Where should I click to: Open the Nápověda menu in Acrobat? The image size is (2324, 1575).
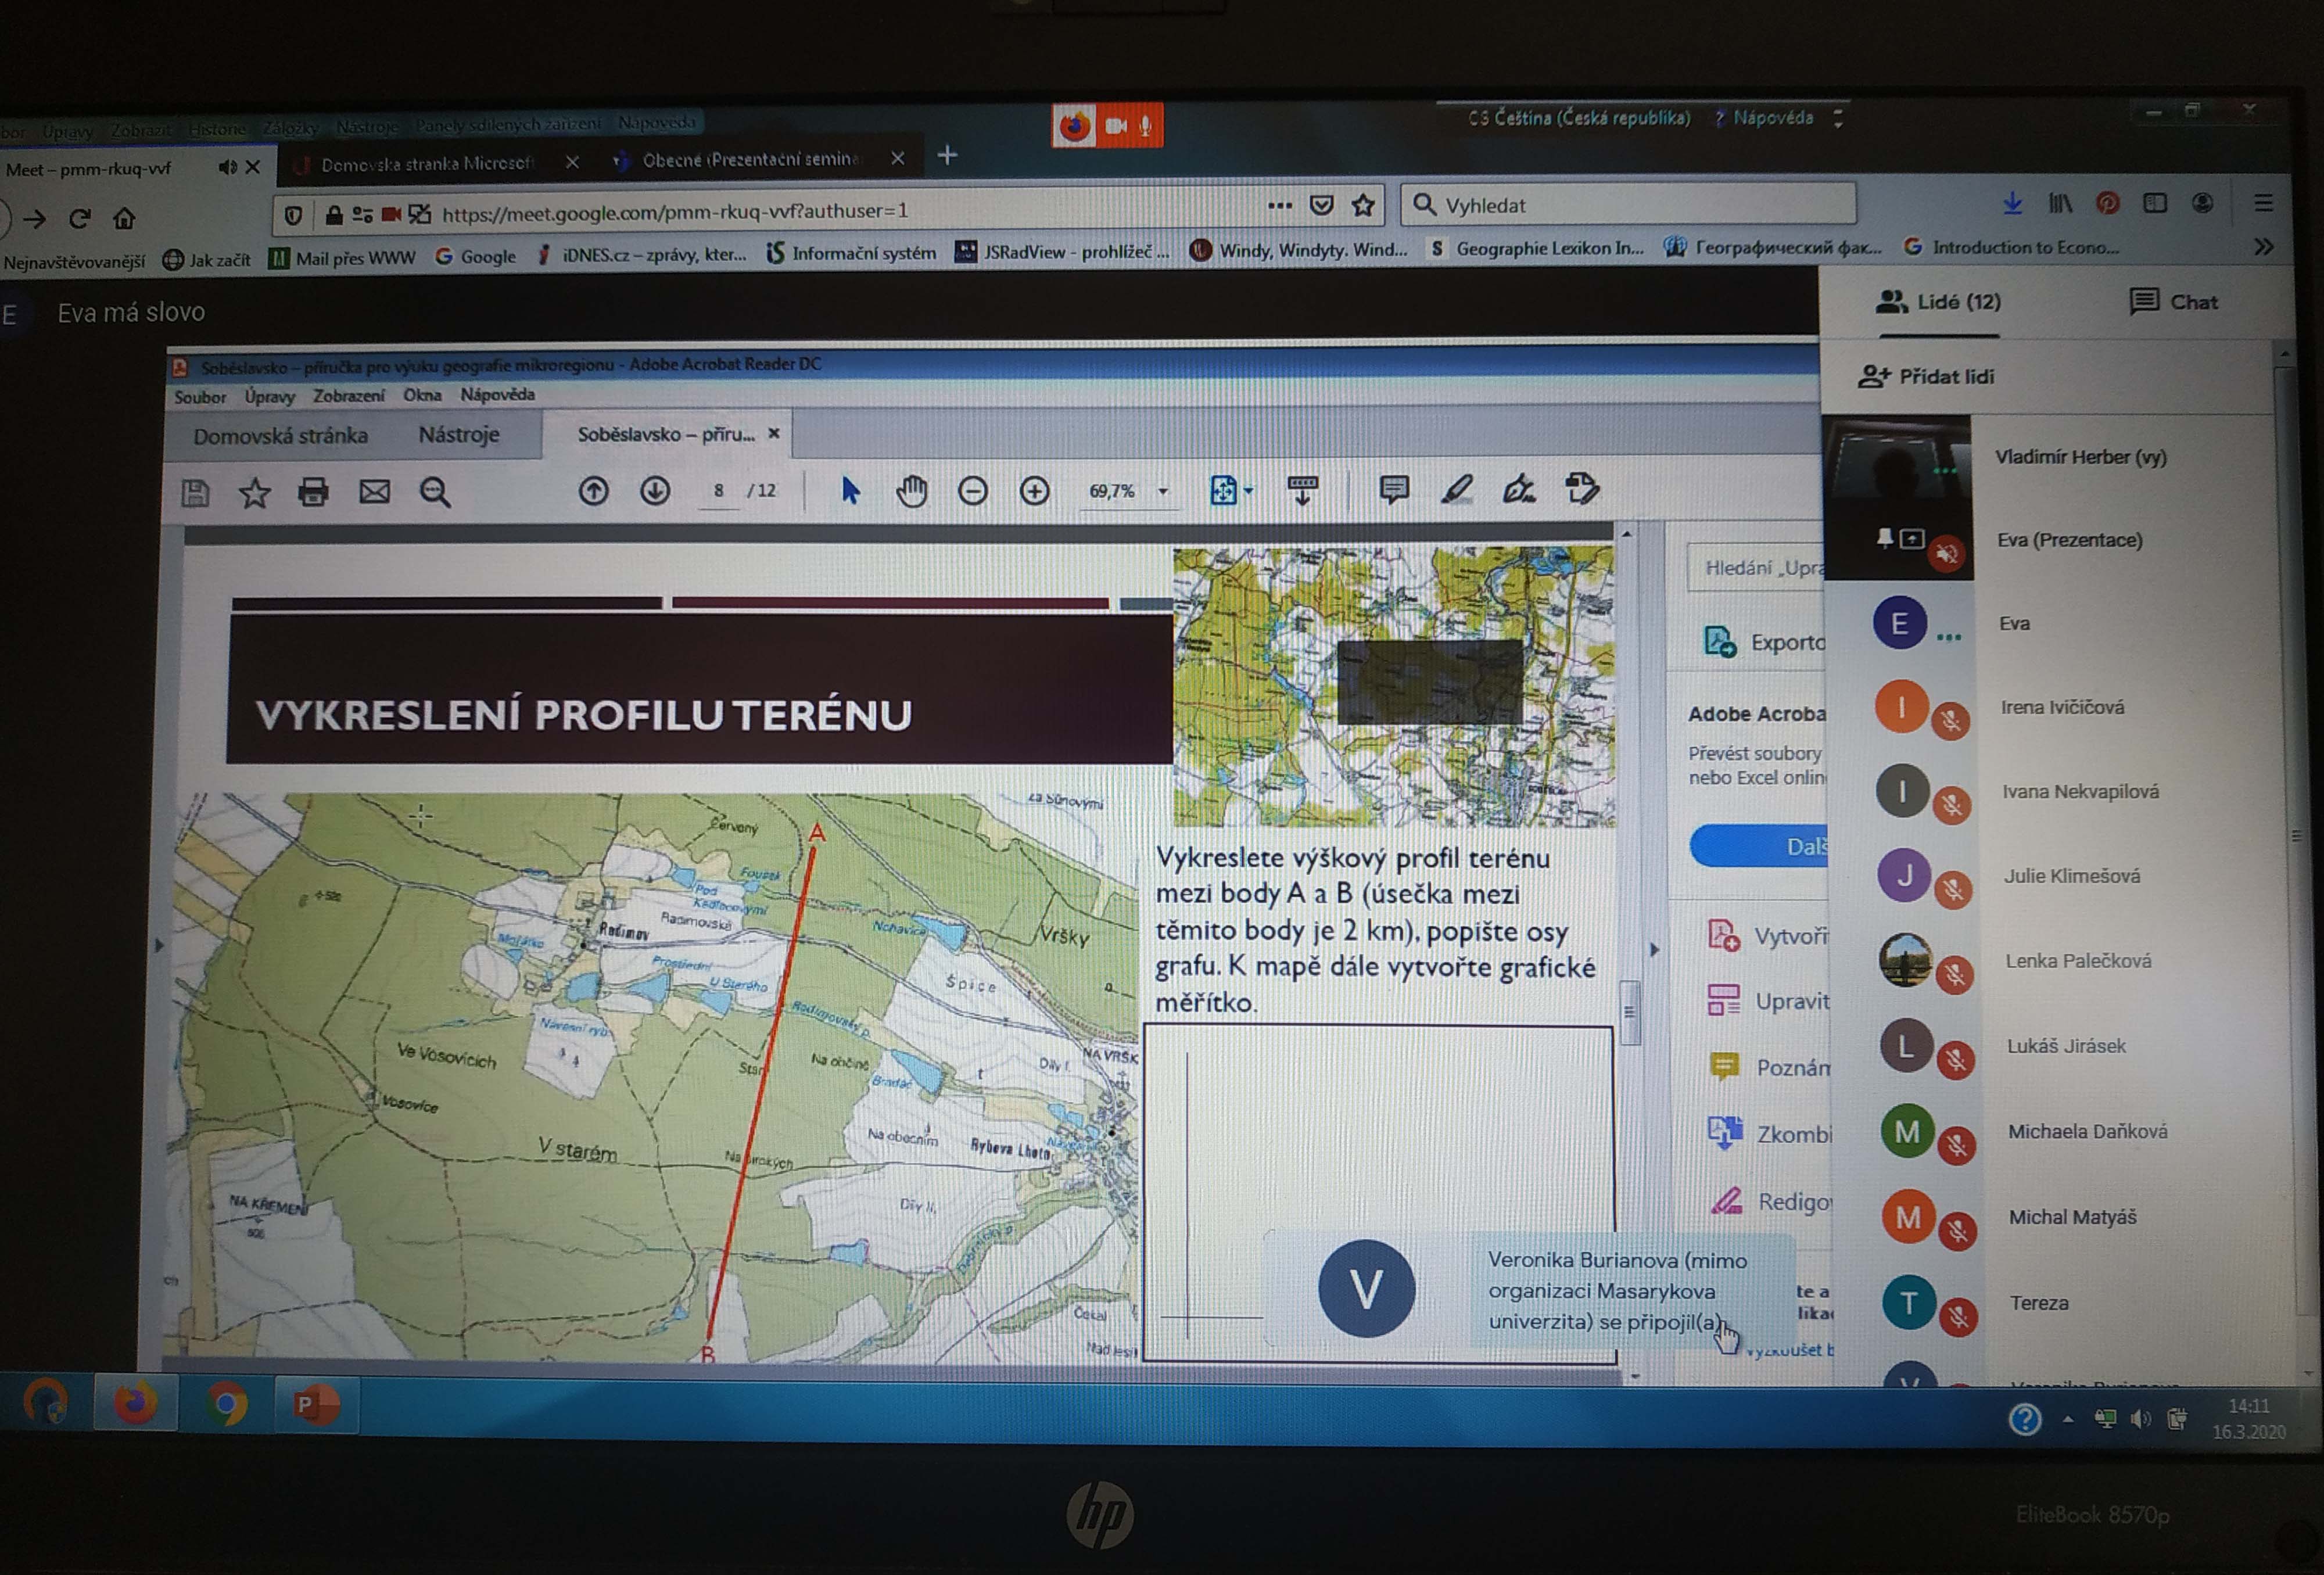497,394
